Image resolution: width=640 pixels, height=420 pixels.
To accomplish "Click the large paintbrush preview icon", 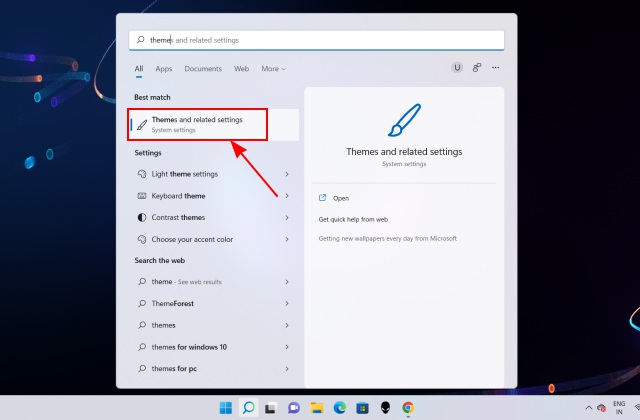I will tap(404, 120).
